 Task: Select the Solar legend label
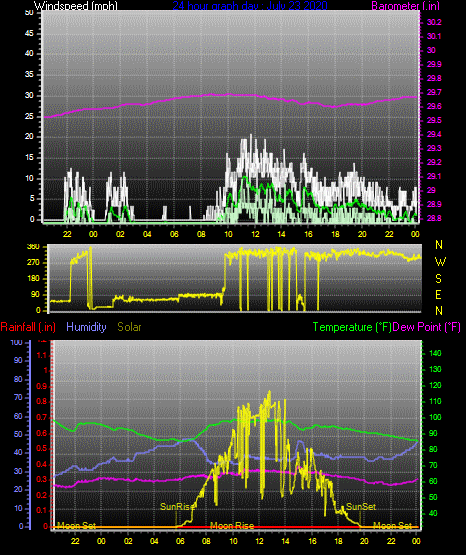tap(129, 327)
